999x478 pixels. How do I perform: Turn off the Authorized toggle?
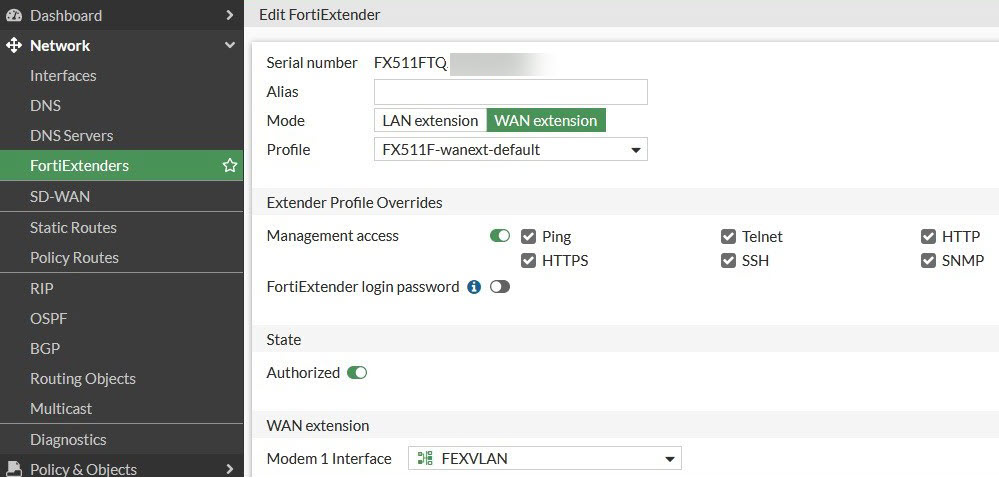[x=357, y=373]
